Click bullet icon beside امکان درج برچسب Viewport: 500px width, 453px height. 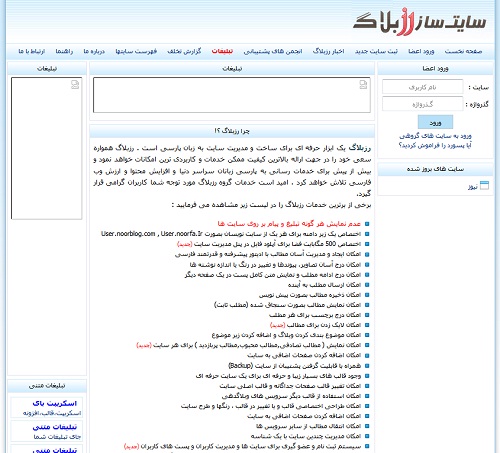tap(367, 315)
